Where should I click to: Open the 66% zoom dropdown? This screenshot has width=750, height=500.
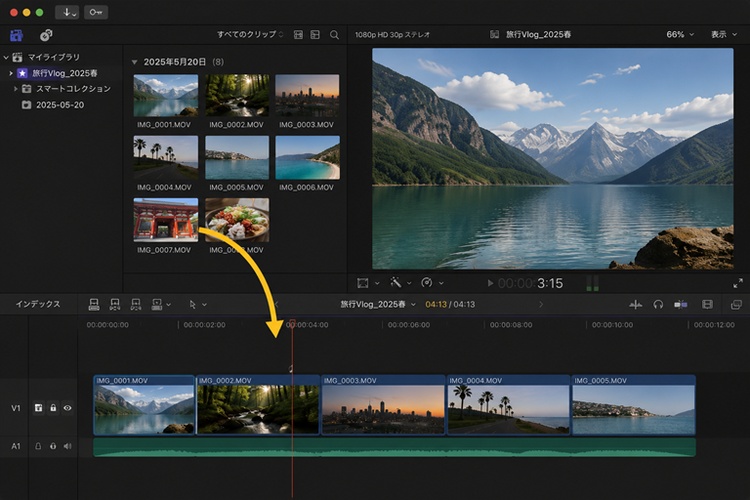coord(680,34)
